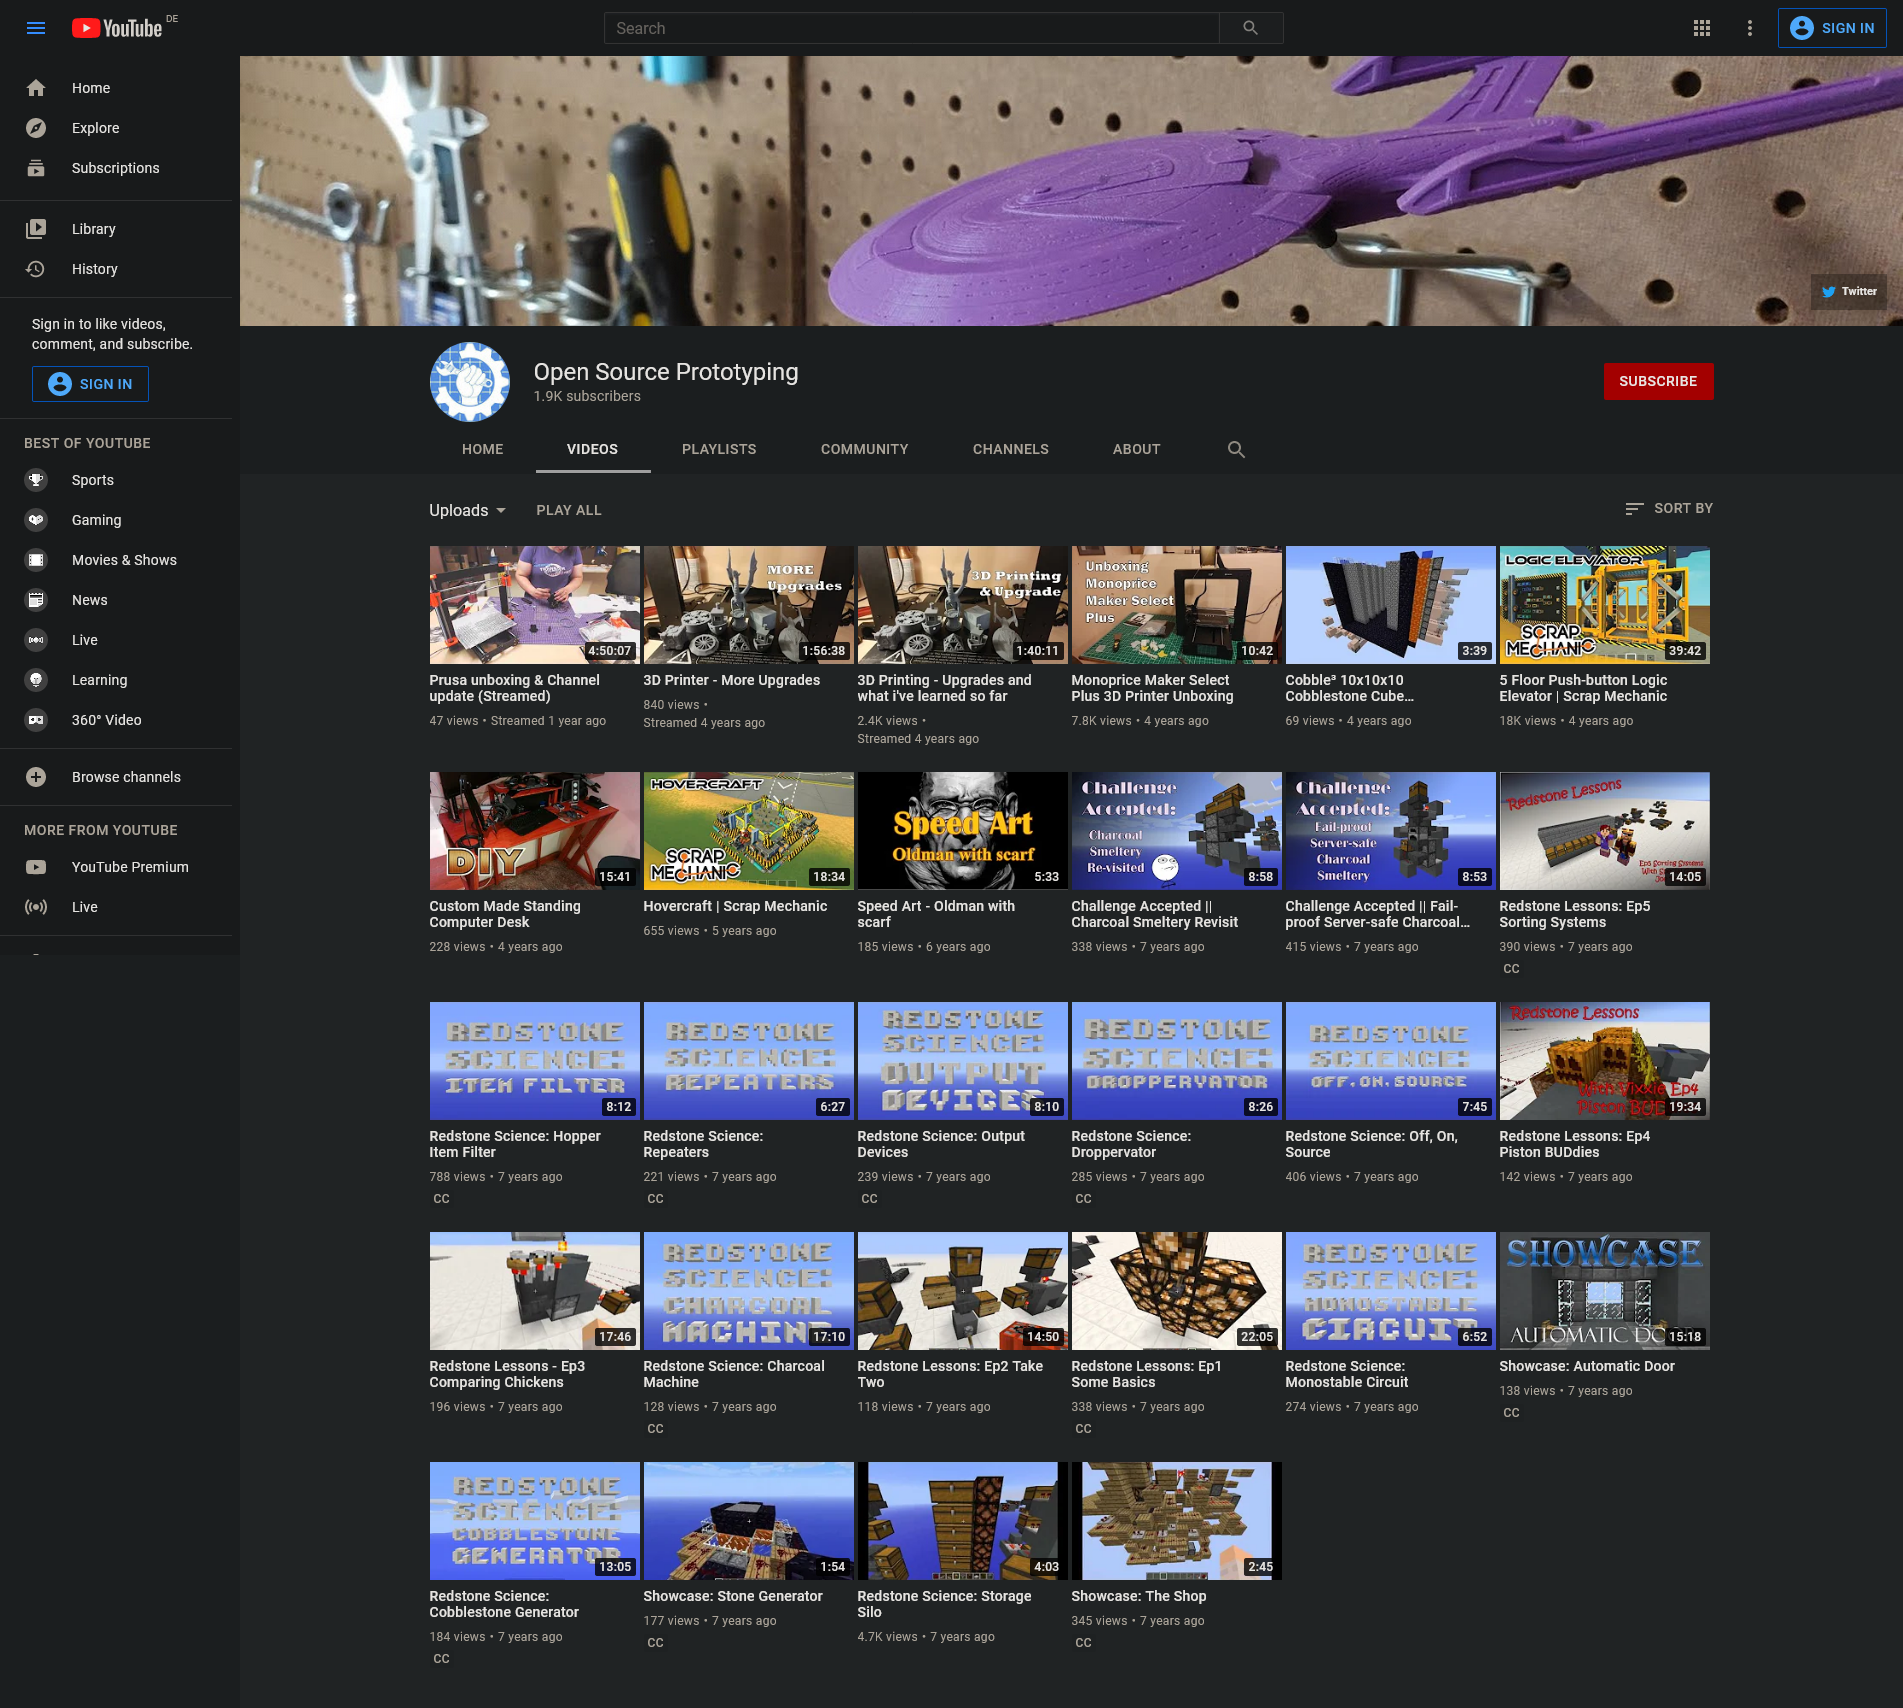Click the red Subscribe button
This screenshot has height=1708, width=1903.
tap(1658, 382)
